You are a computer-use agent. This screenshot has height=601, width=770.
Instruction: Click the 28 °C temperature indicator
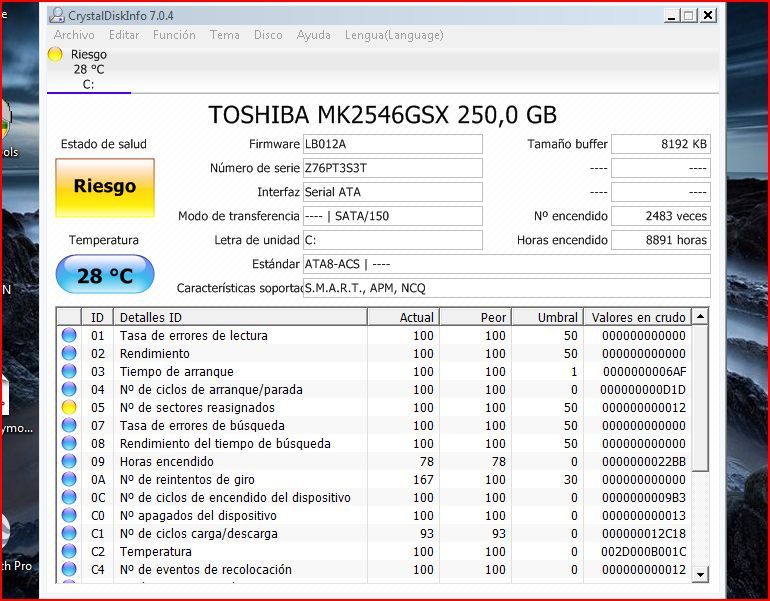click(105, 275)
